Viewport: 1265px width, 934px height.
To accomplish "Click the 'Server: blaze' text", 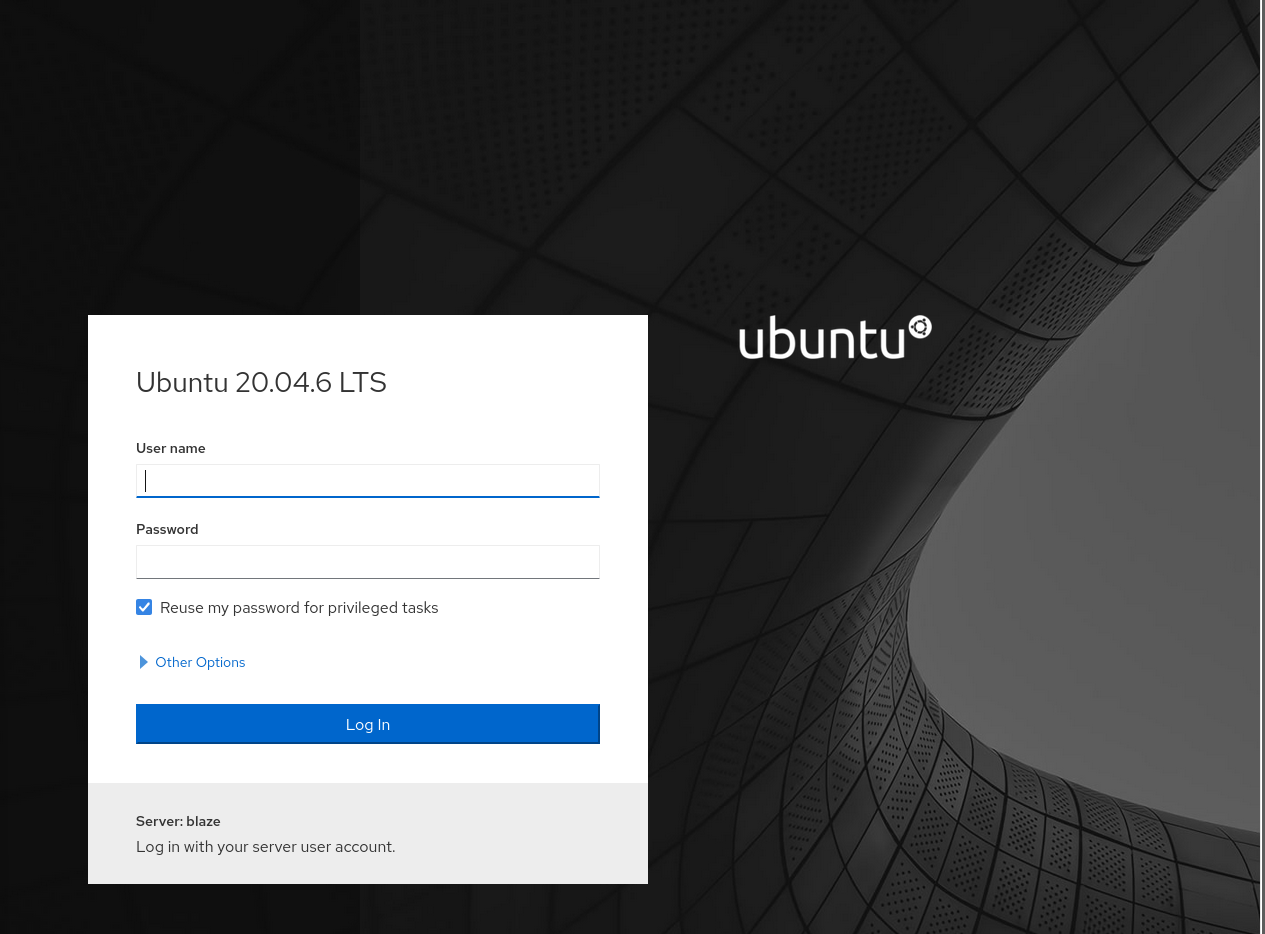I will pyautogui.click(x=178, y=821).
